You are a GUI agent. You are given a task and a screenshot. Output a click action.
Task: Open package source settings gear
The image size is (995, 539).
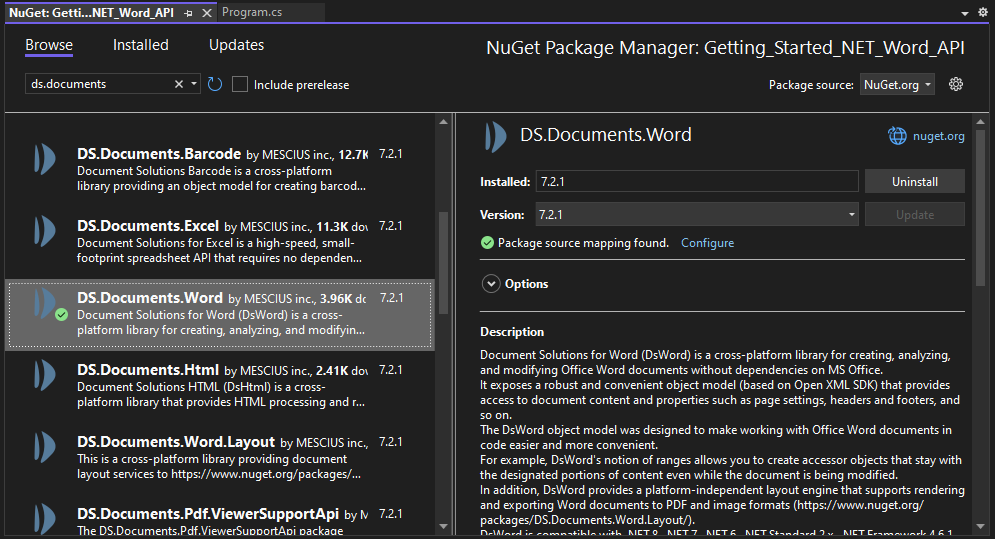click(956, 84)
